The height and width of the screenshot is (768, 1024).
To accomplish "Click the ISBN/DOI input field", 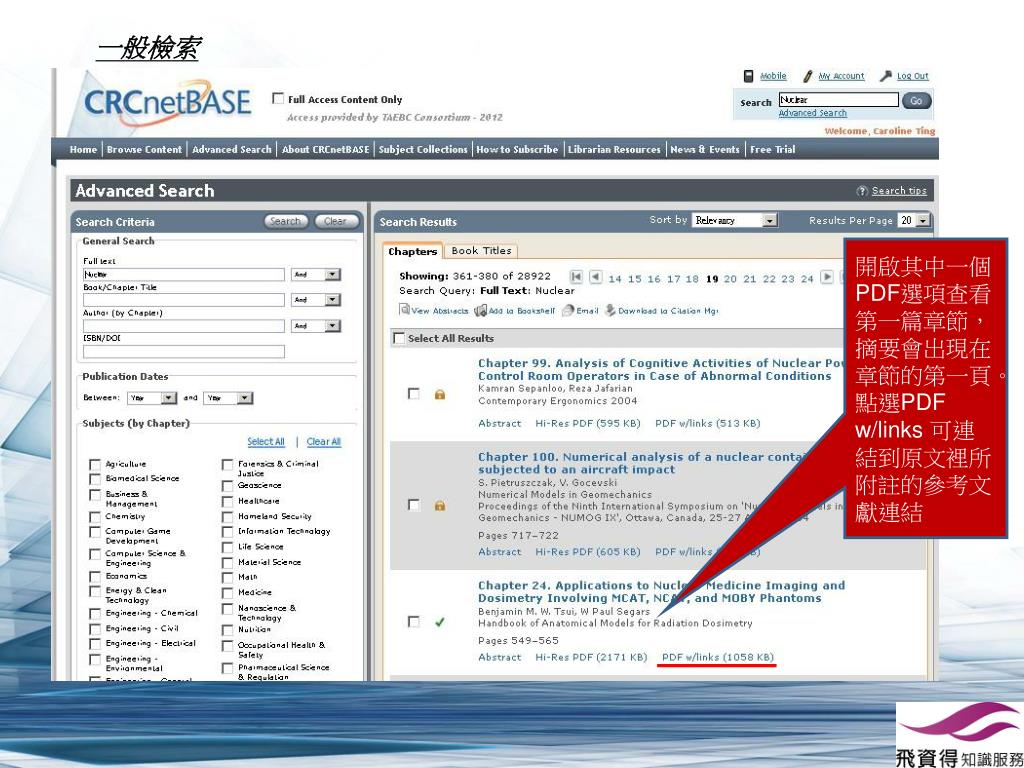I will coord(184,352).
